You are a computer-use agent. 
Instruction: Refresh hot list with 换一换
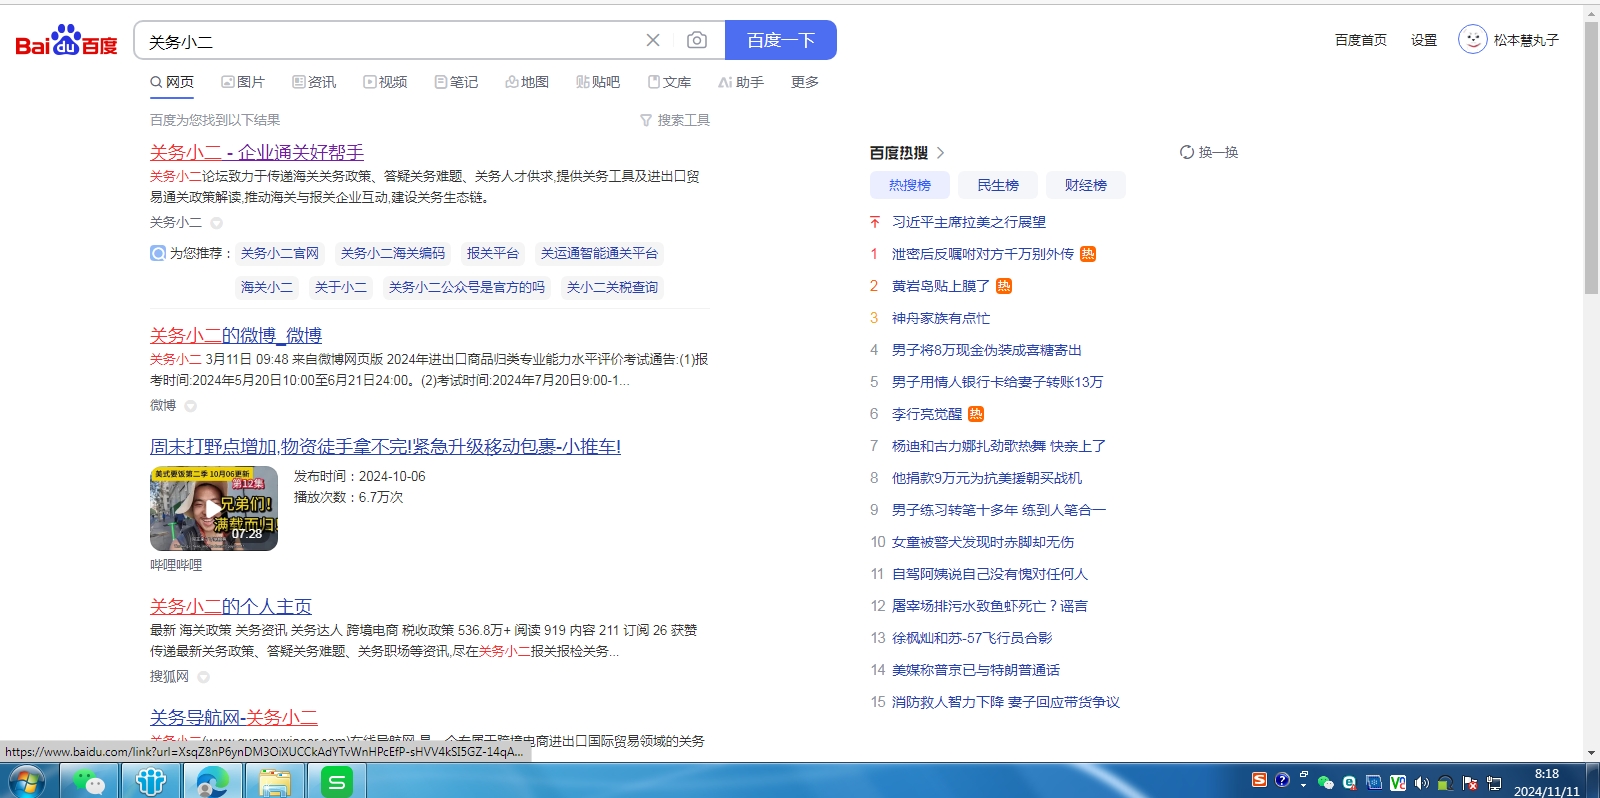click(x=1209, y=152)
